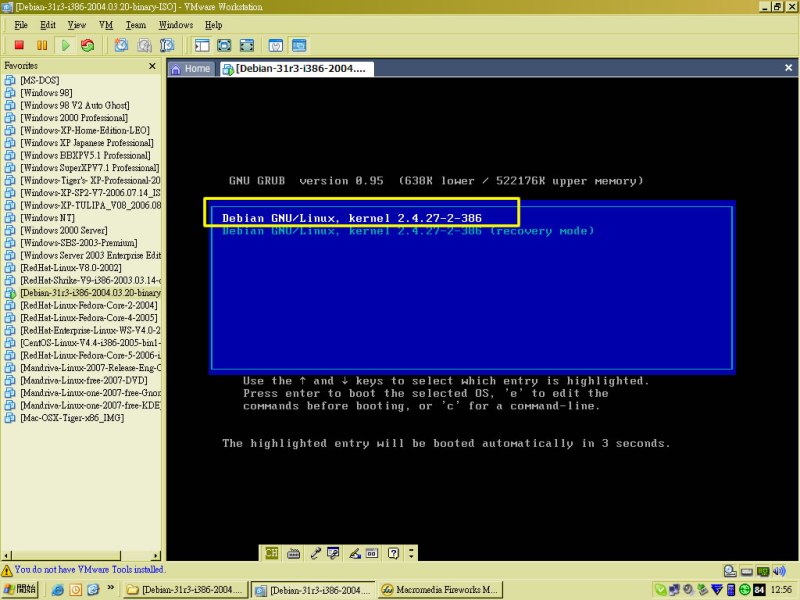Click the VMware Tools warning triangle icon
The image size is (800, 600).
click(7, 570)
